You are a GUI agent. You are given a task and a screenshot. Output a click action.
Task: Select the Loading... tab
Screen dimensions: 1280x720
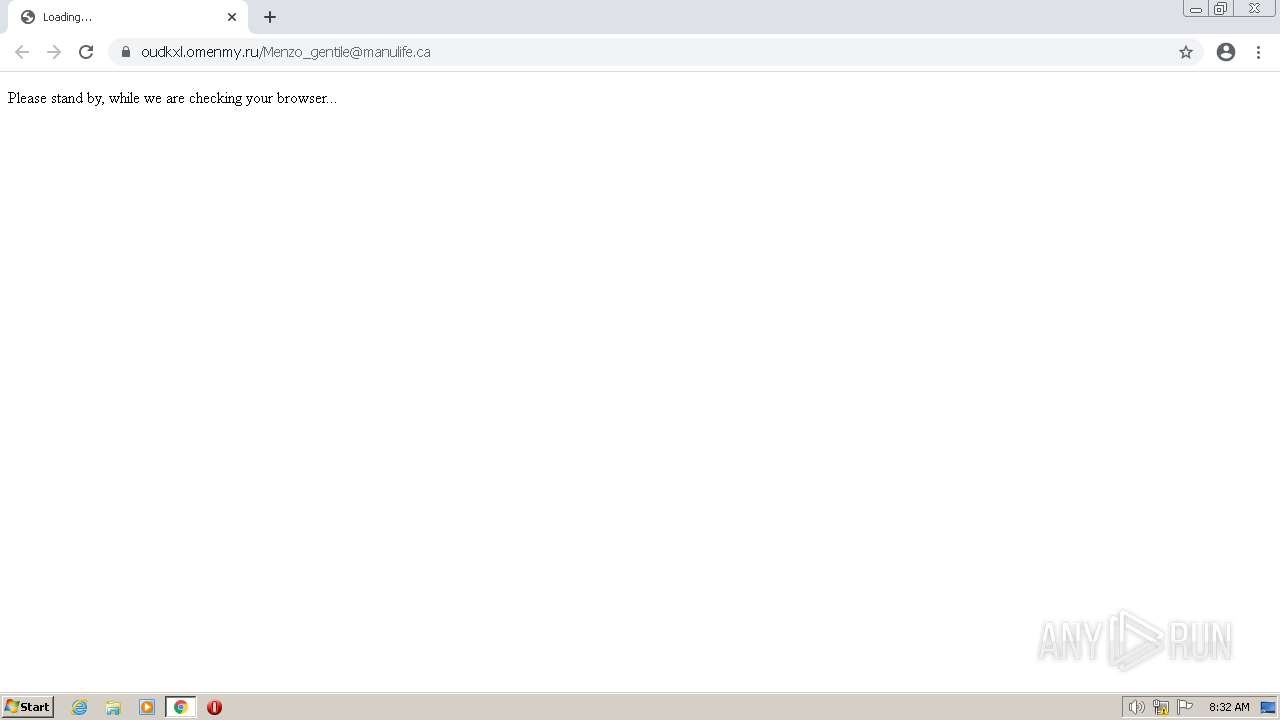coord(128,17)
